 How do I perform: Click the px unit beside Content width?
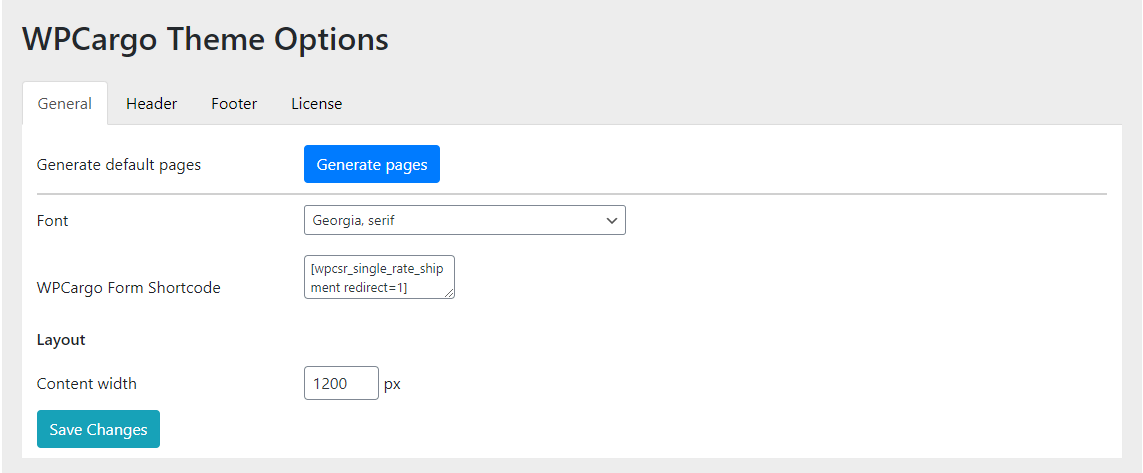pyautogui.click(x=392, y=384)
